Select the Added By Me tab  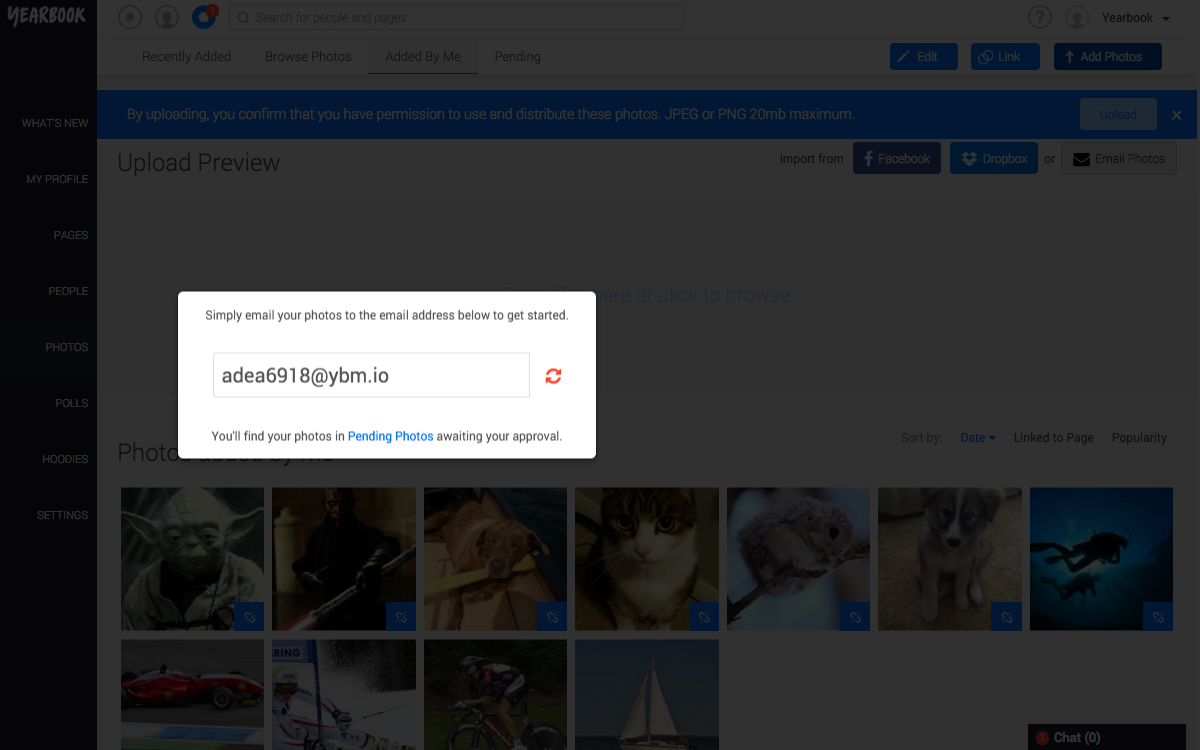(423, 57)
